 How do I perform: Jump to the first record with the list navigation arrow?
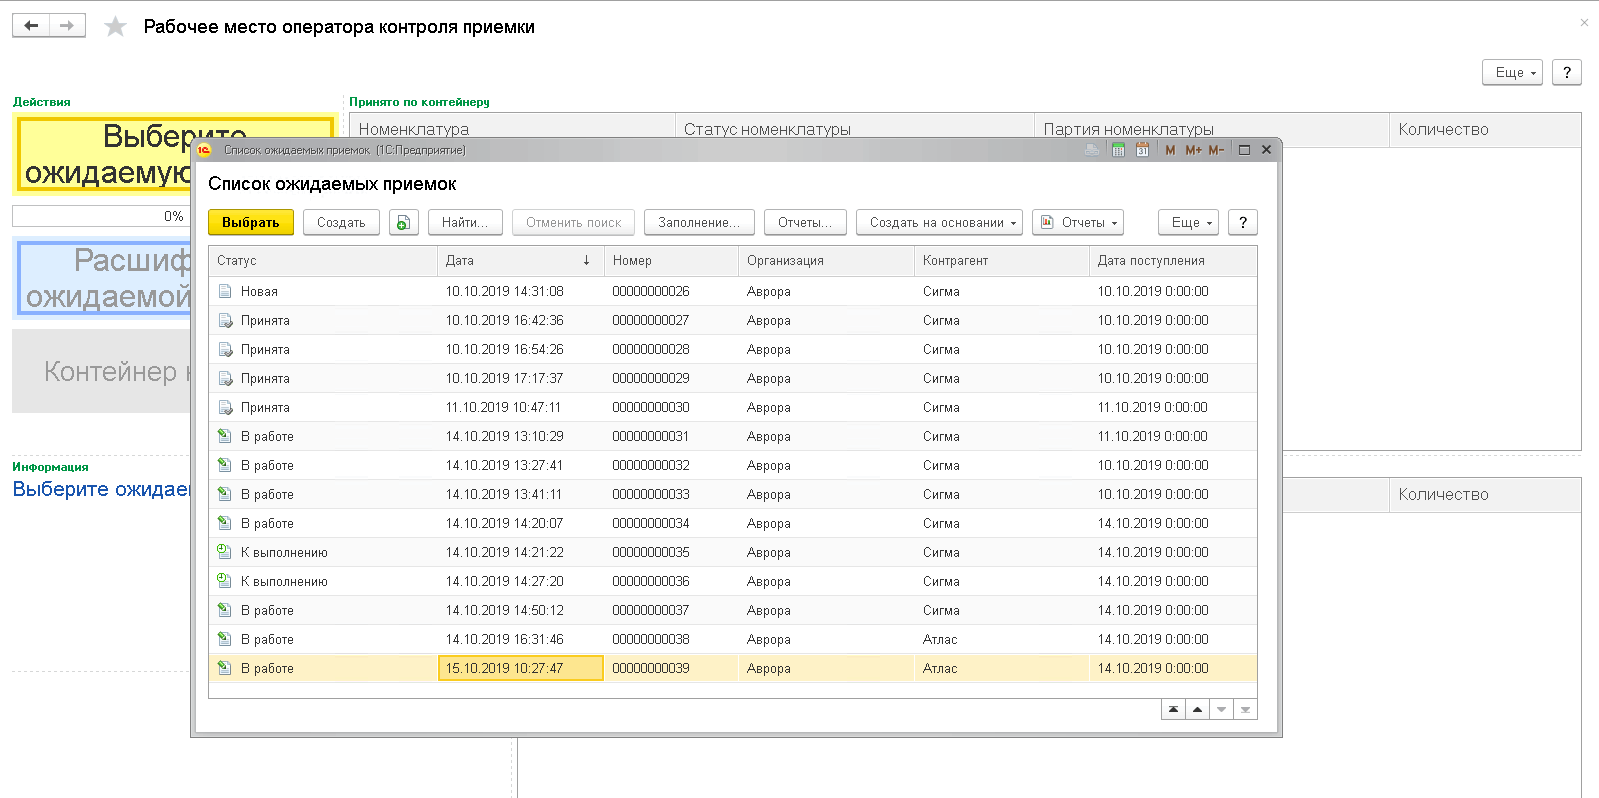click(x=1173, y=709)
